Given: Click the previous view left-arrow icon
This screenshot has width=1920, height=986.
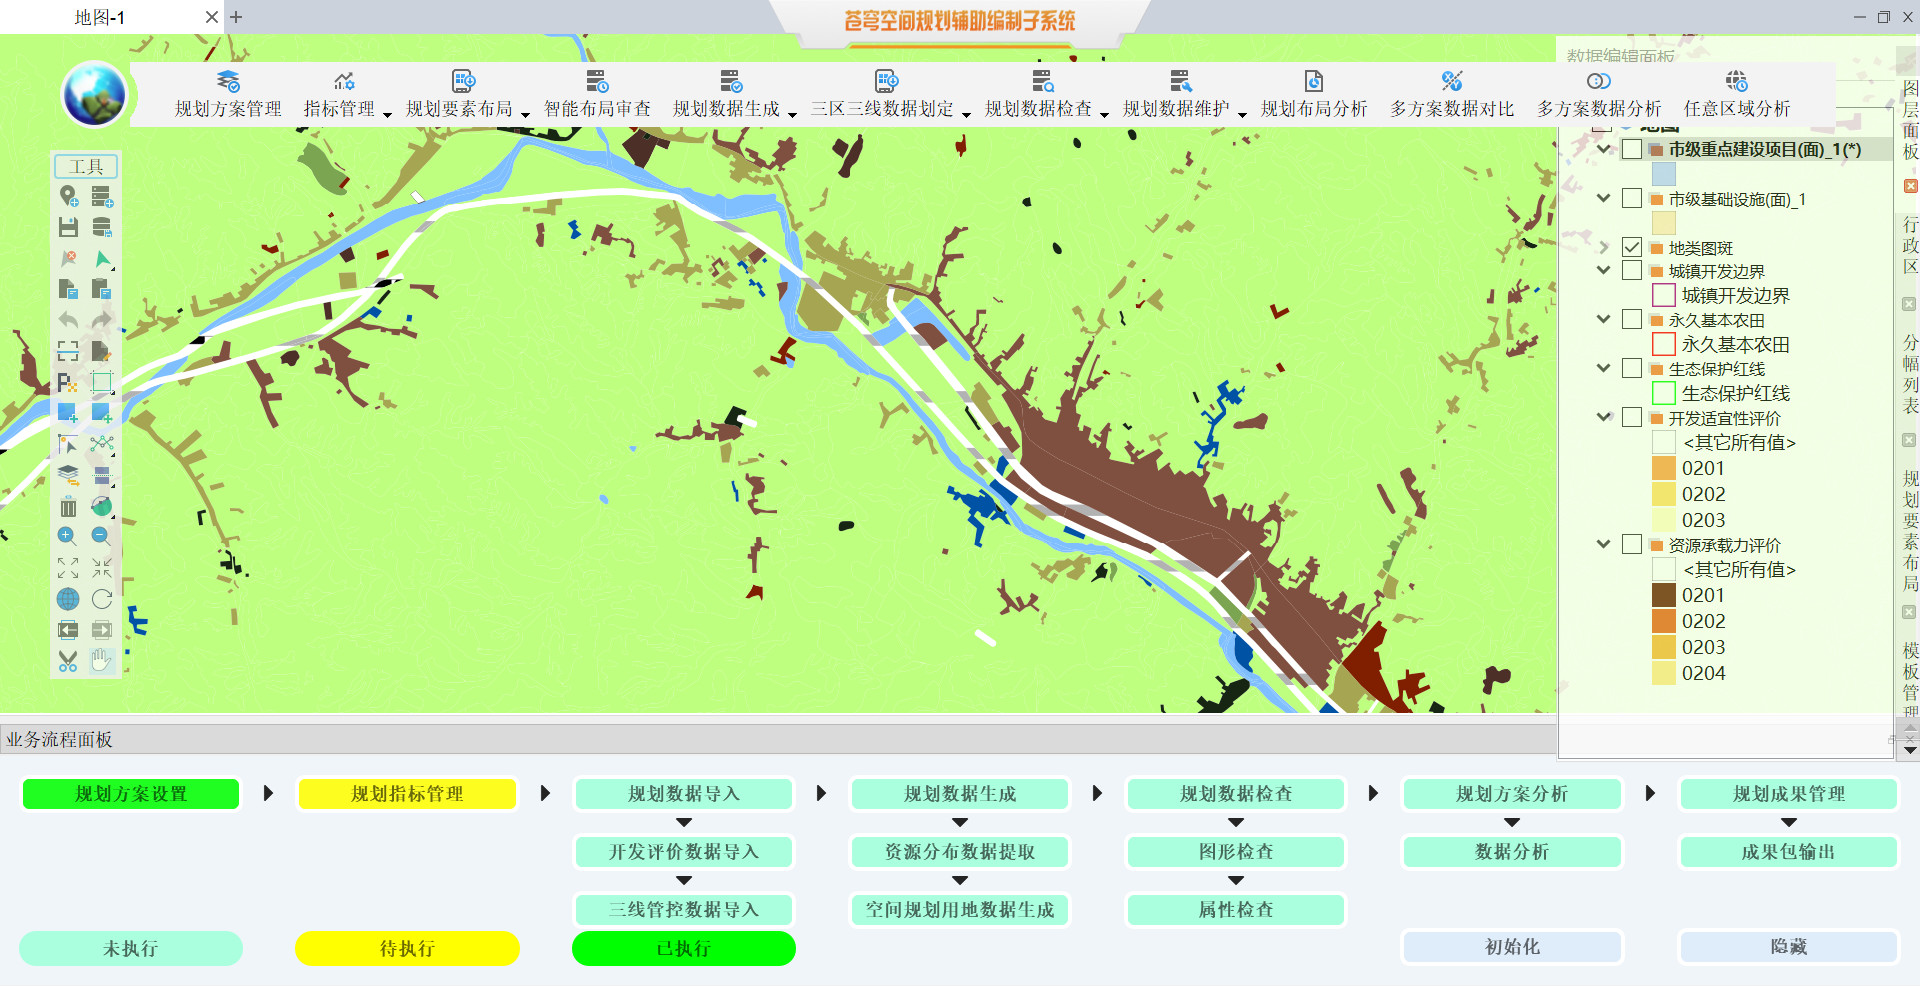Looking at the screenshot, I should [68, 630].
